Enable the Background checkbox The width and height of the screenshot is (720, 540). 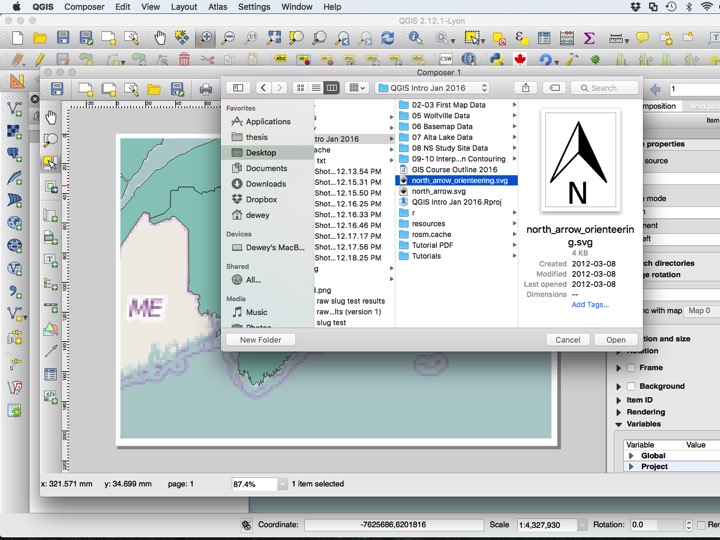(631, 386)
